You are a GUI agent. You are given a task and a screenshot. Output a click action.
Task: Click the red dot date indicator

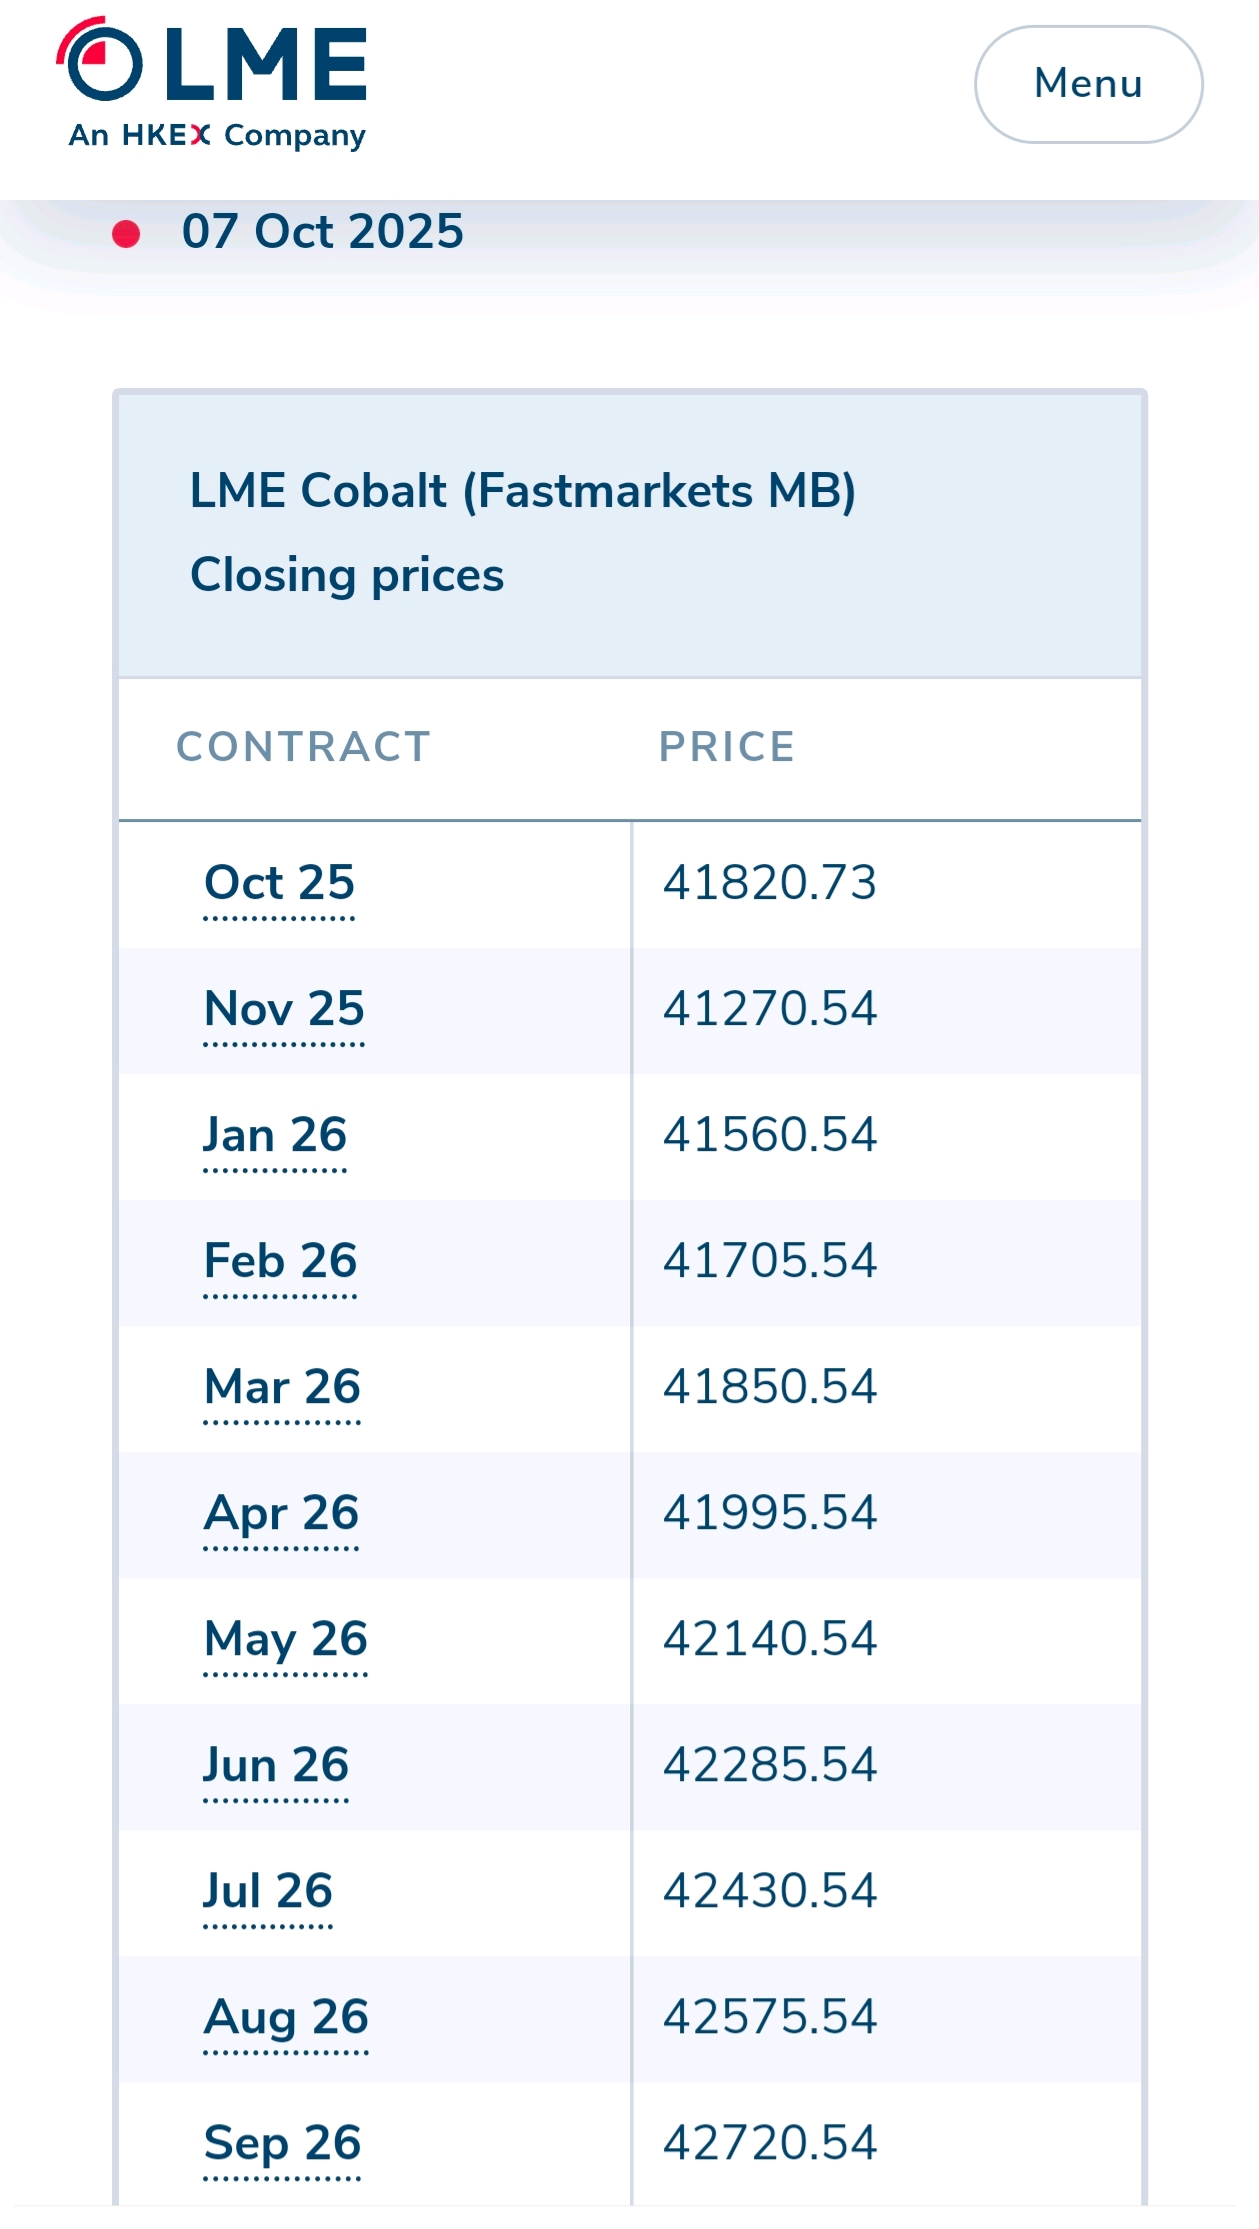click(x=126, y=234)
